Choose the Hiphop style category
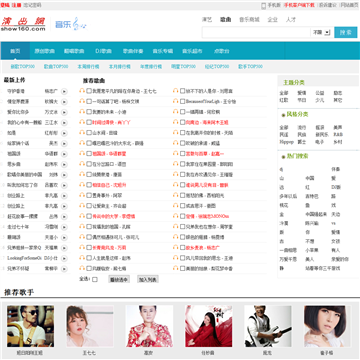Screen dimensions: 360x360 pos(286,142)
